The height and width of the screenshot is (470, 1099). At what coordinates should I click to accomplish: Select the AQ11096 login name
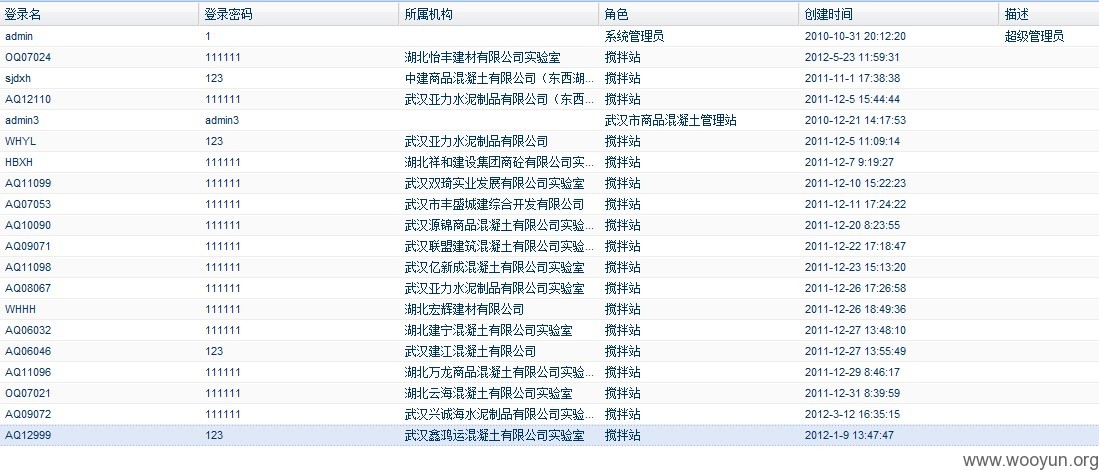click(28, 373)
